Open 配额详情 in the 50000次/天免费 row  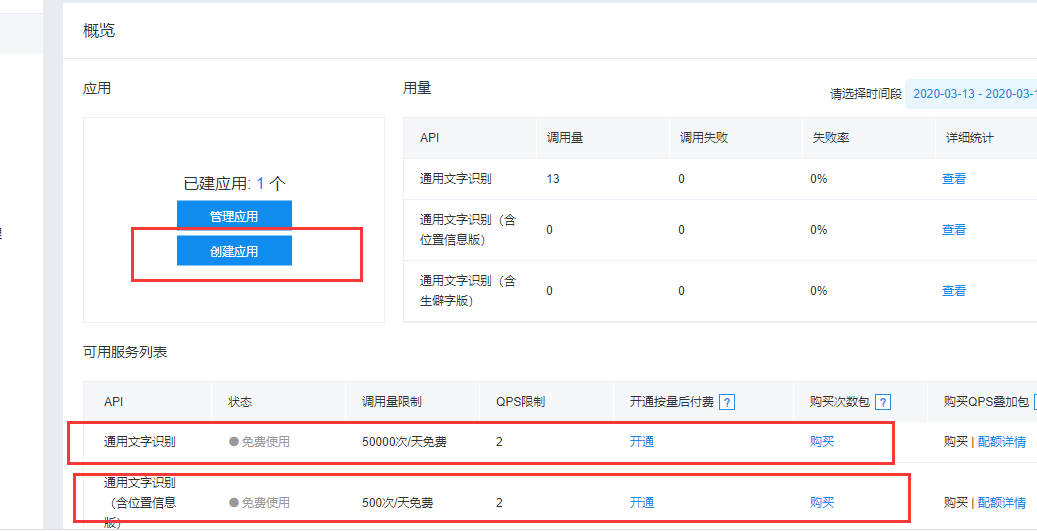point(1002,442)
